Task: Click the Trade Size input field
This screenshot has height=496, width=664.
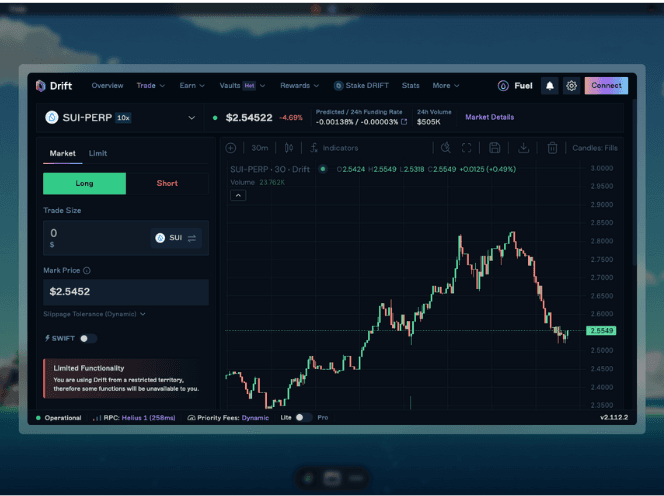Action: coord(126,238)
